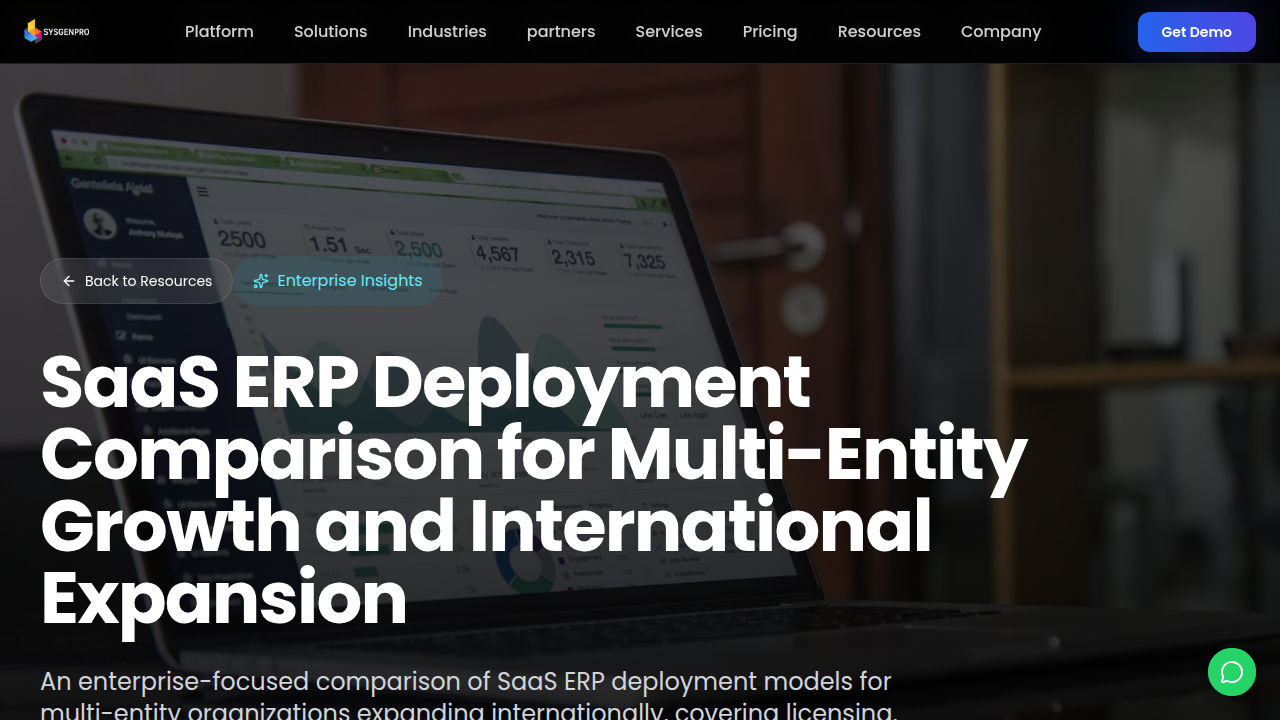Open the partners menu
Image resolution: width=1280 pixels, height=720 pixels.
click(561, 32)
